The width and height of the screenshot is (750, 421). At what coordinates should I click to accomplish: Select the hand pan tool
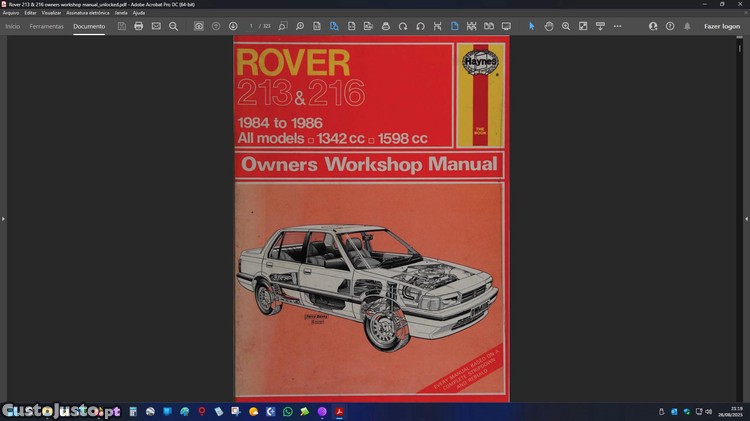click(549, 26)
